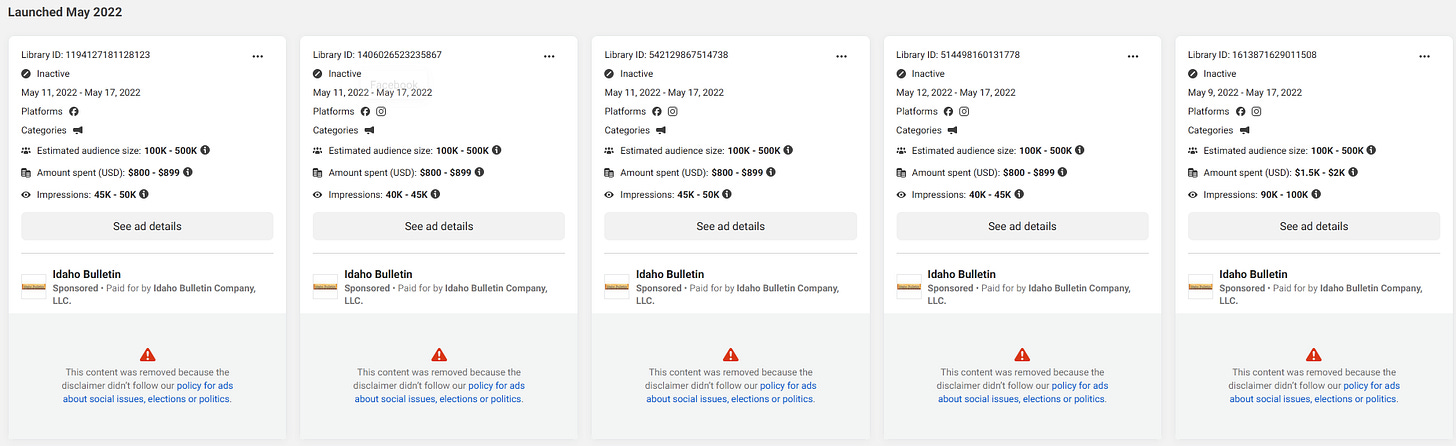Click See ad details for ad 1194127181128123

coord(147,226)
